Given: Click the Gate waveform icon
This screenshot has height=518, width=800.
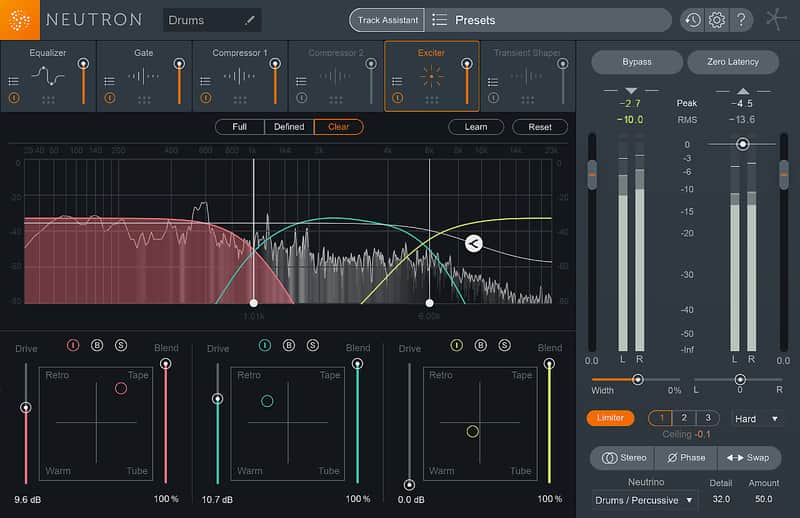Looking at the screenshot, I should point(144,77).
